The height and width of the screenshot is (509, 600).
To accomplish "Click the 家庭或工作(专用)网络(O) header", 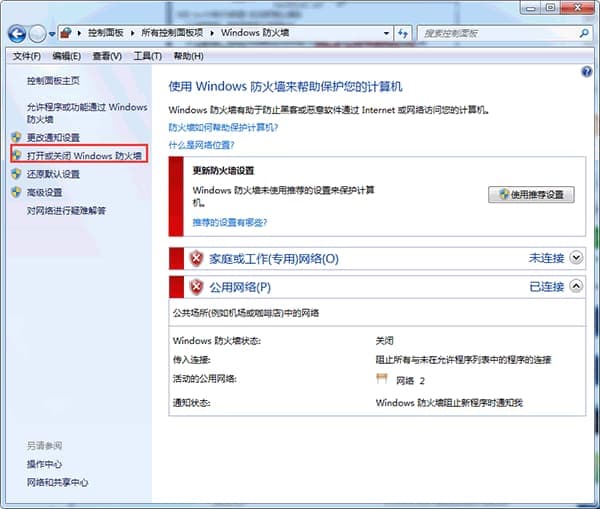I will pyautogui.click(x=274, y=259).
